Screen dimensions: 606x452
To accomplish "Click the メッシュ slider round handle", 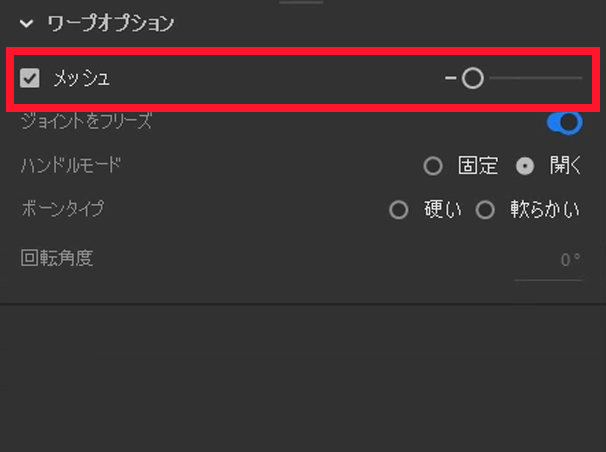I will click(x=473, y=78).
